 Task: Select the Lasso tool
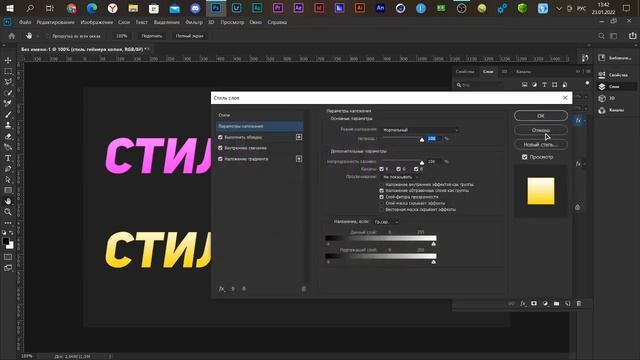(8, 82)
